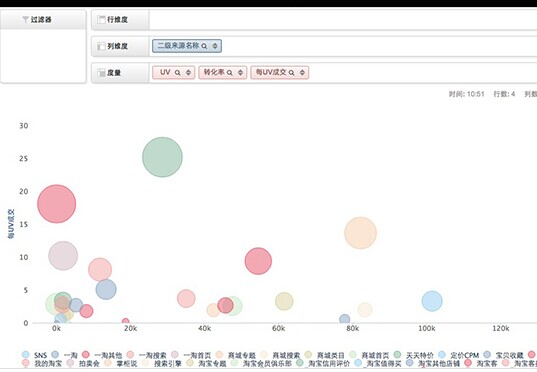The height and width of the screenshot is (372, 537).
Task: Open sort arrows on the UV pill
Action: tap(188, 73)
